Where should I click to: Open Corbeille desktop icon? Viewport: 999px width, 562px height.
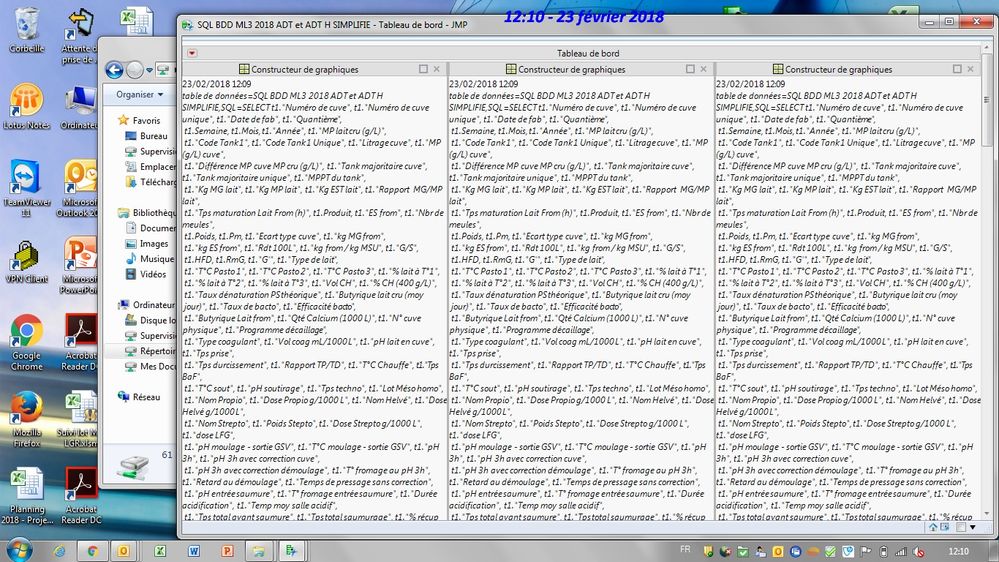(27, 30)
